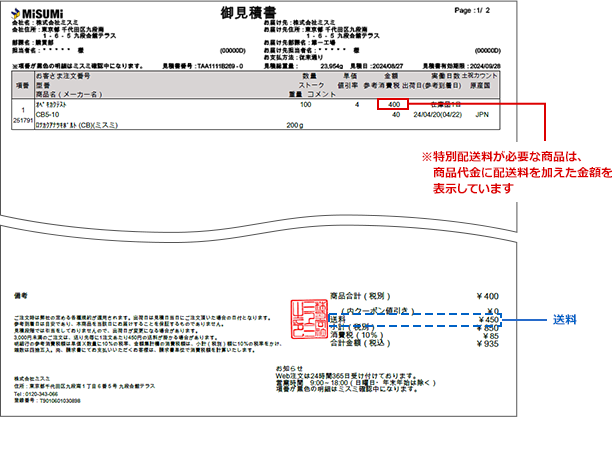Select the quote expiry date '2024/09/28'
The height and width of the screenshot is (467, 612).
tap(485, 66)
